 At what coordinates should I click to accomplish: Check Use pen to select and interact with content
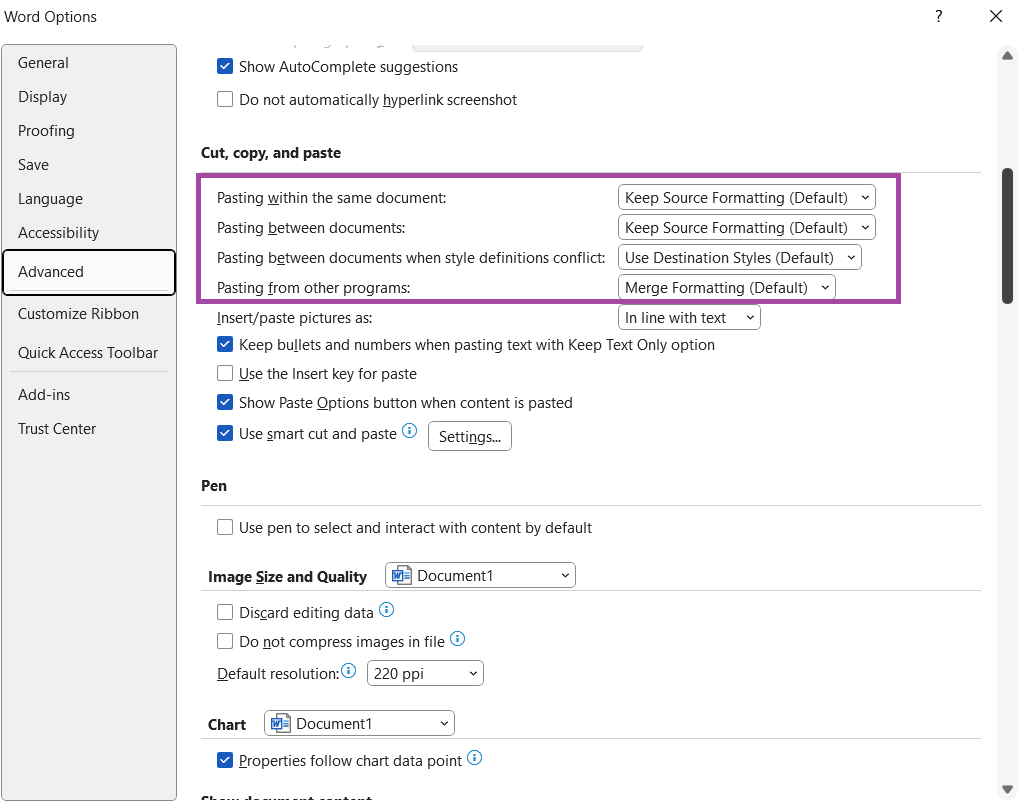(x=225, y=527)
